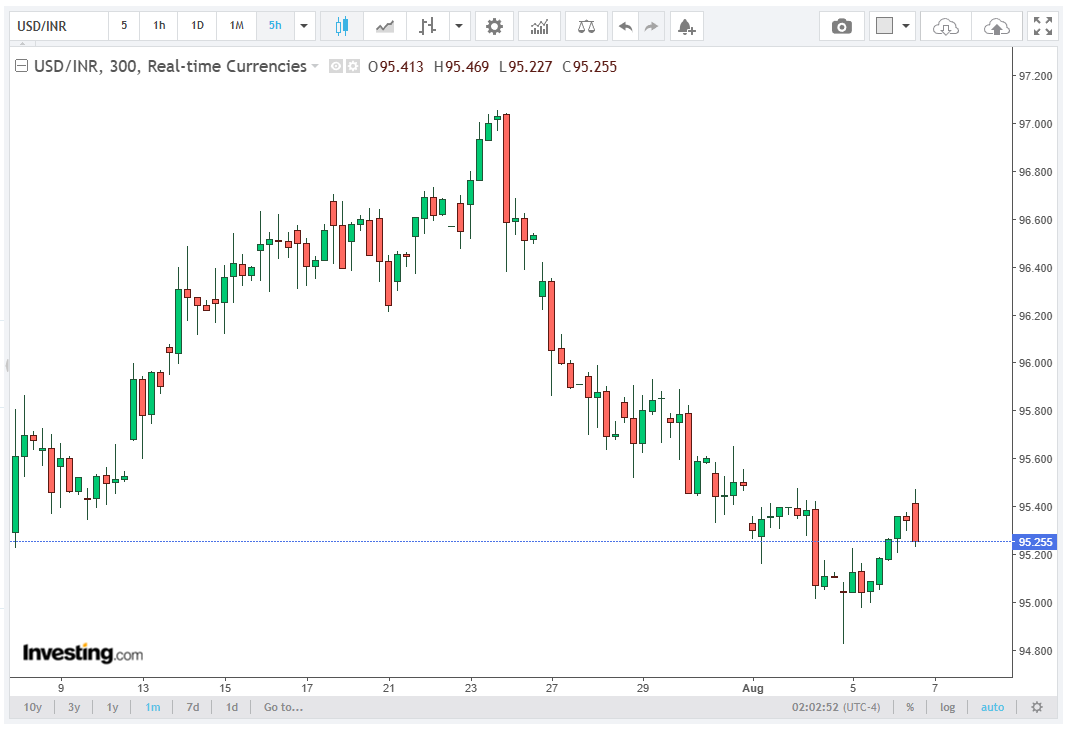Toggle auto scale

(x=992, y=707)
